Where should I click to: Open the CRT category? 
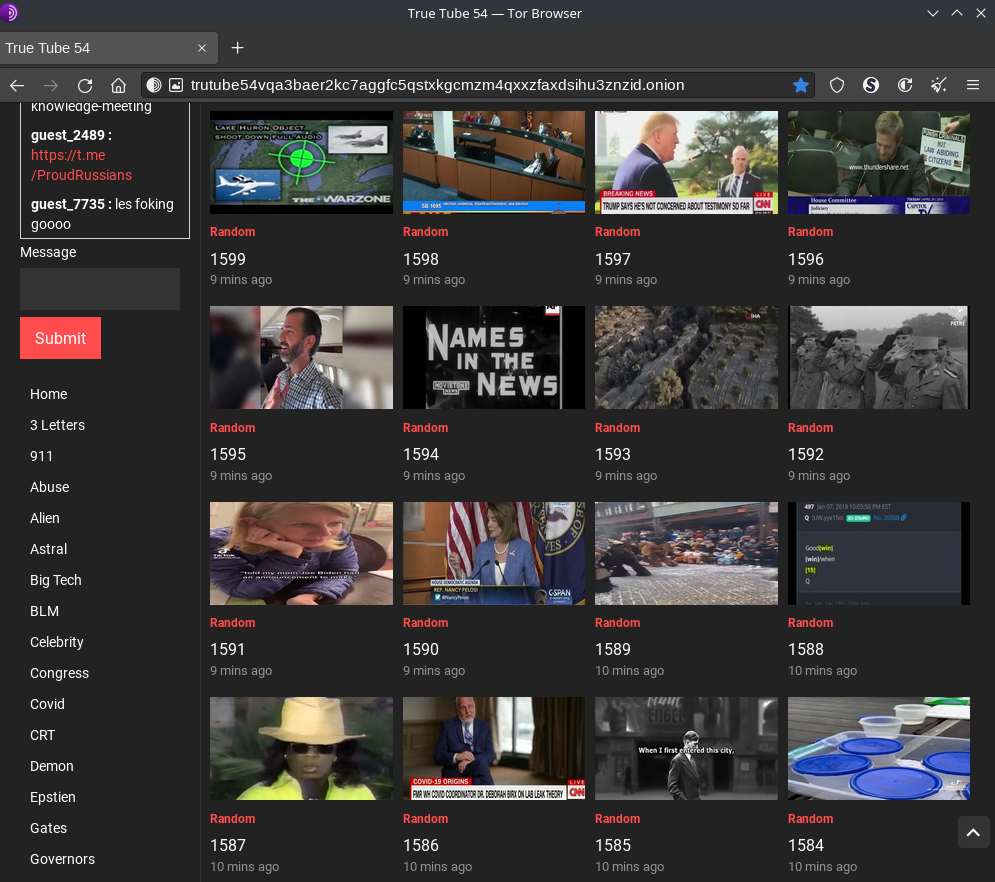click(x=43, y=735)
